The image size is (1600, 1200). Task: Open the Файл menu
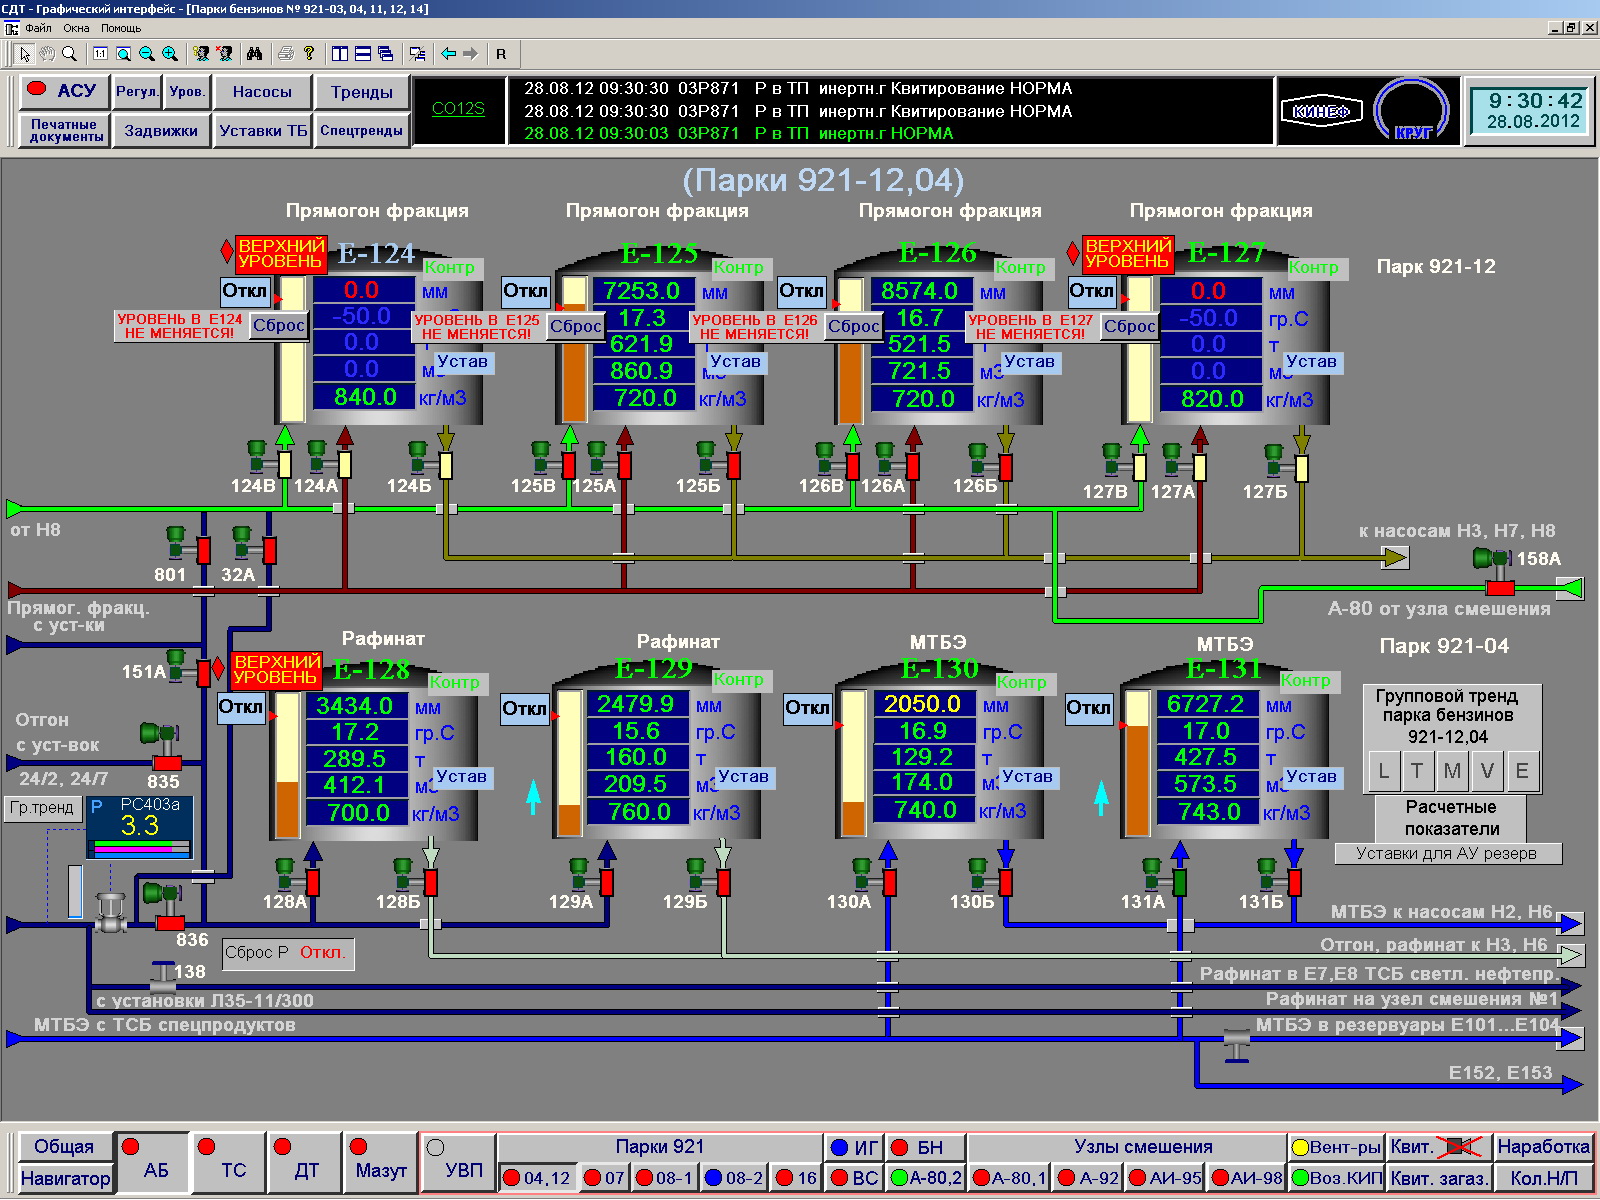[39, 28]
